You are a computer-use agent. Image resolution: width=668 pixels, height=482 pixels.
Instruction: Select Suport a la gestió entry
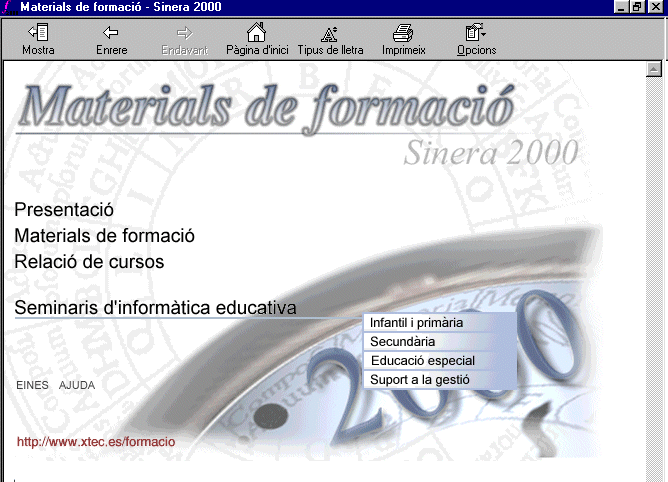click(419, 380)
